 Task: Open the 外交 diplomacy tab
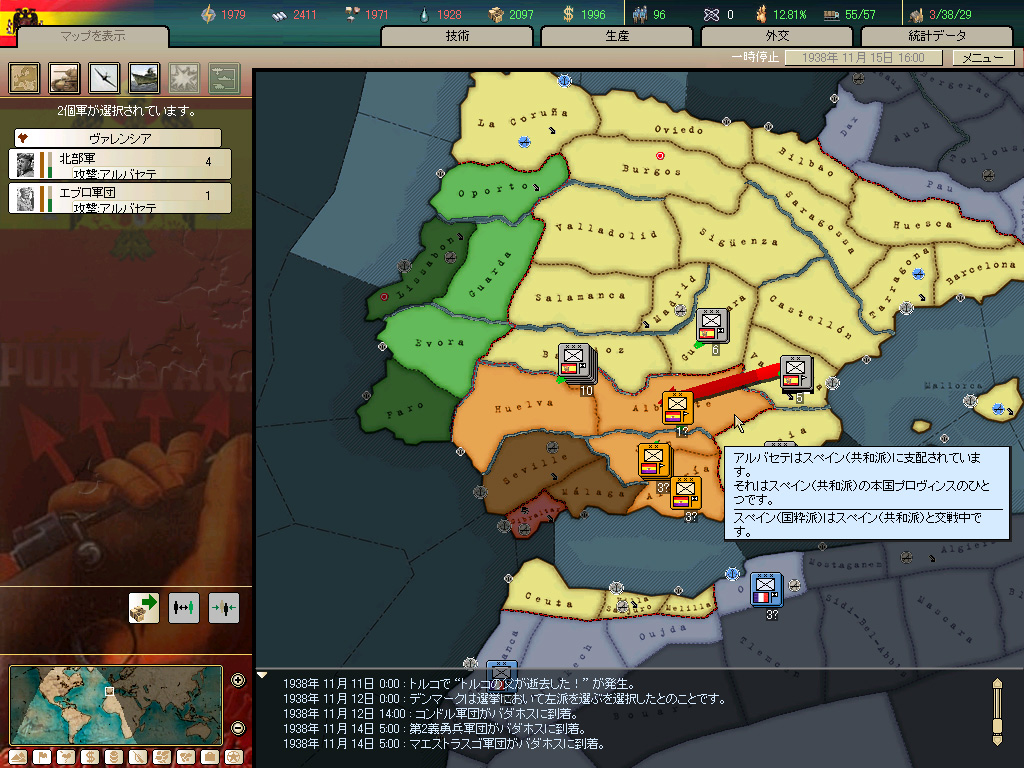[776, 36]
